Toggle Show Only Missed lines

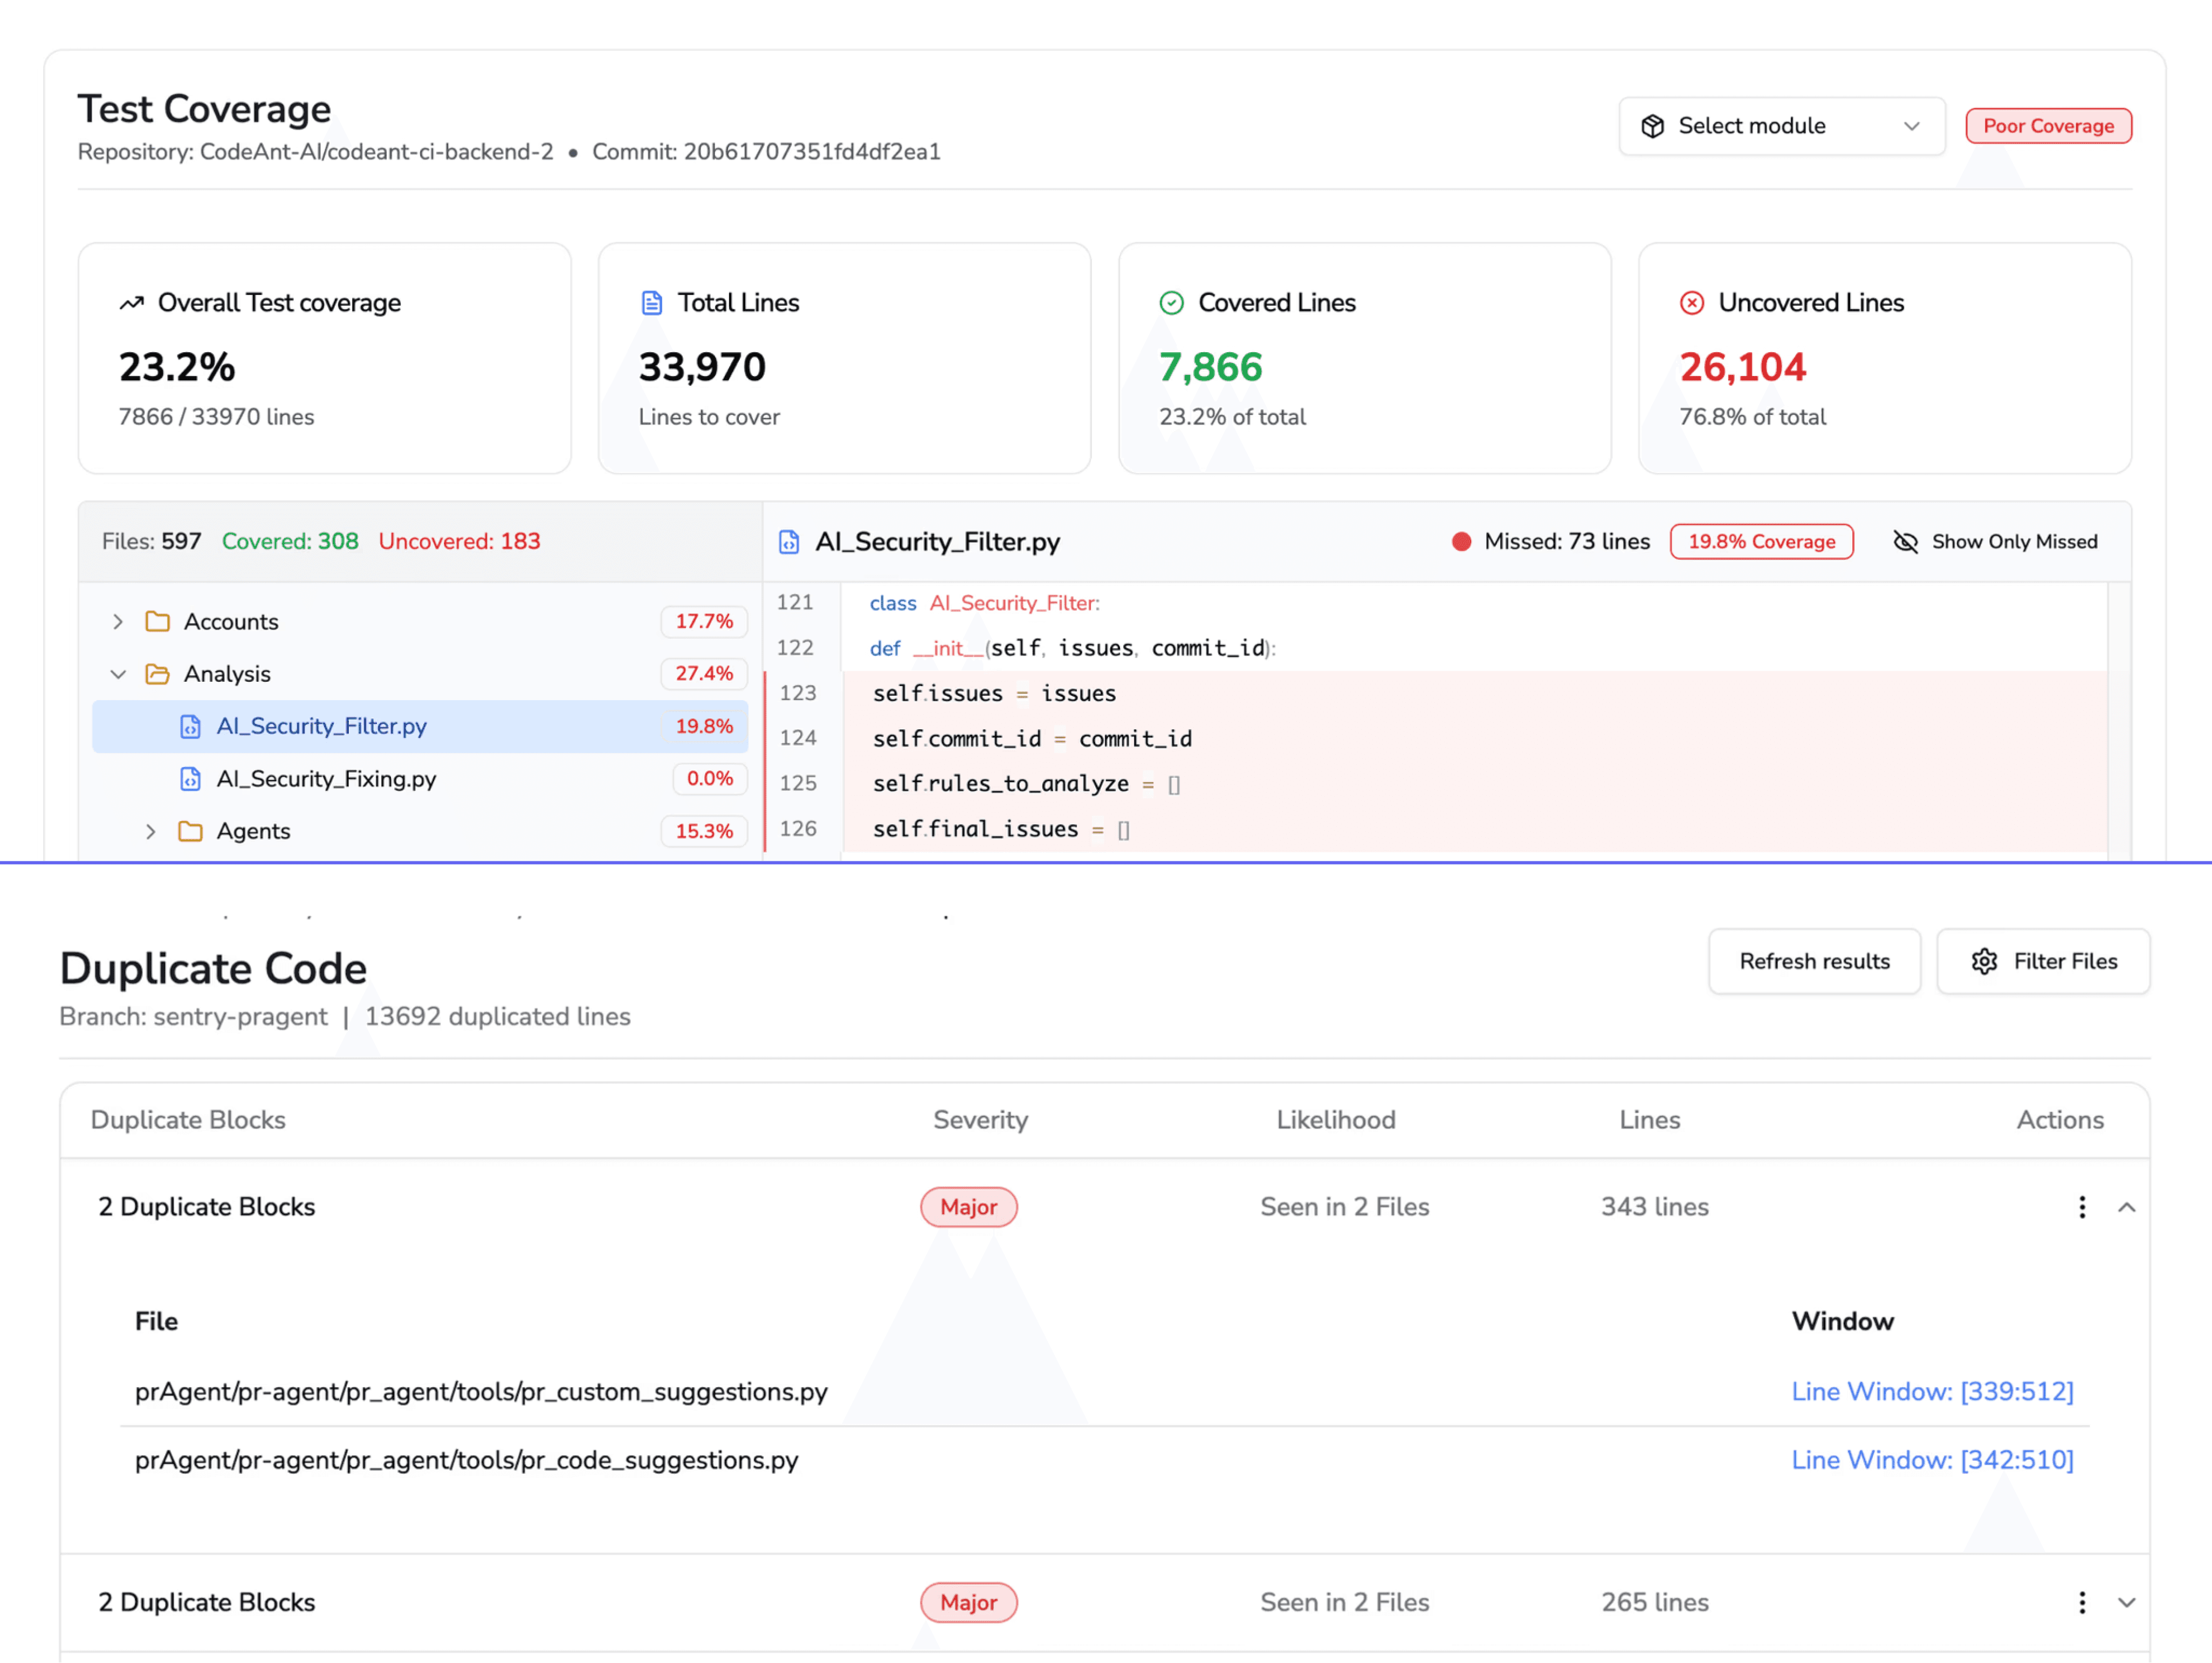click(x=1995, y=541)
